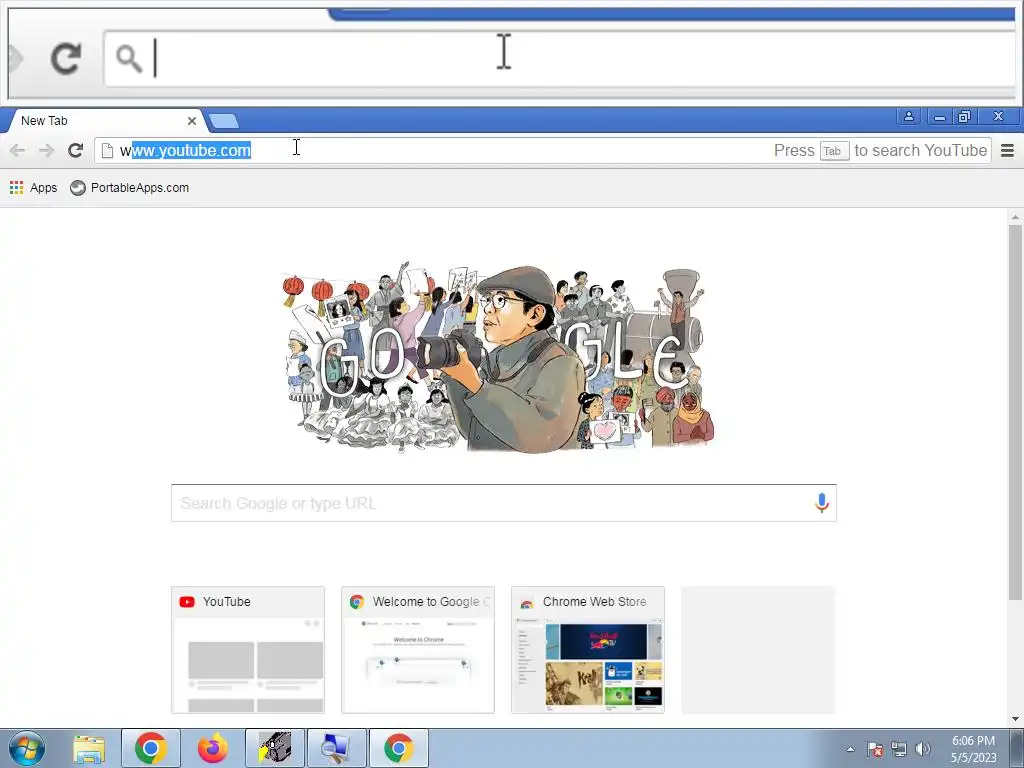Viewport: 1024px width, 768px height.
Task: Launch Firefox from the taskbar
Action: click(x=212, y=748)
